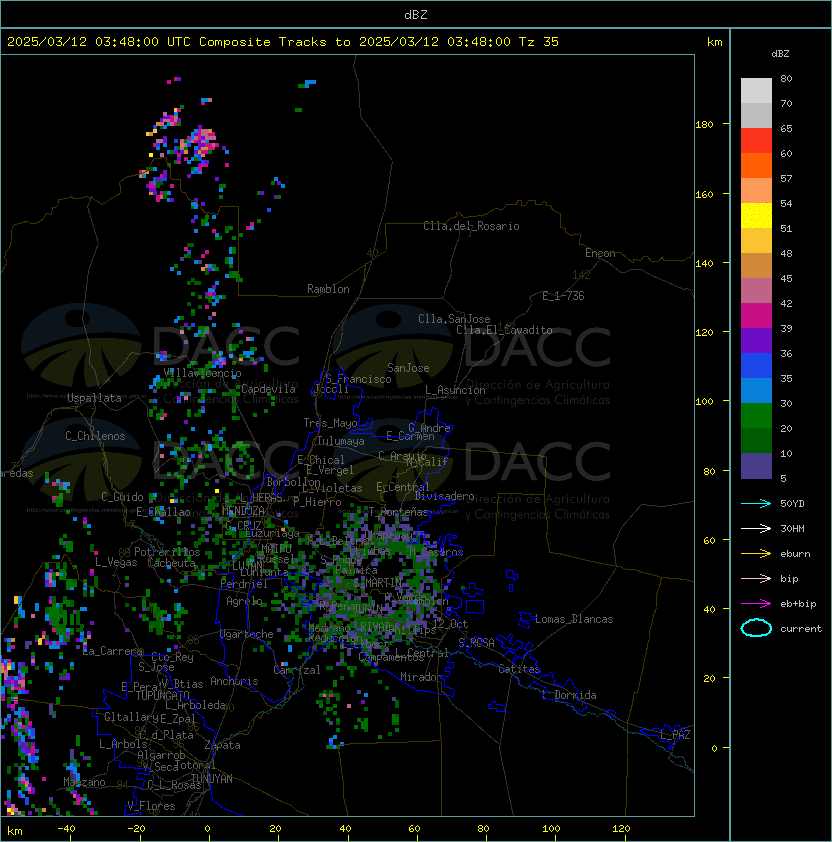832x842 pixels.
Task: Click the Capdevila place label
Action: coord(268,389)
